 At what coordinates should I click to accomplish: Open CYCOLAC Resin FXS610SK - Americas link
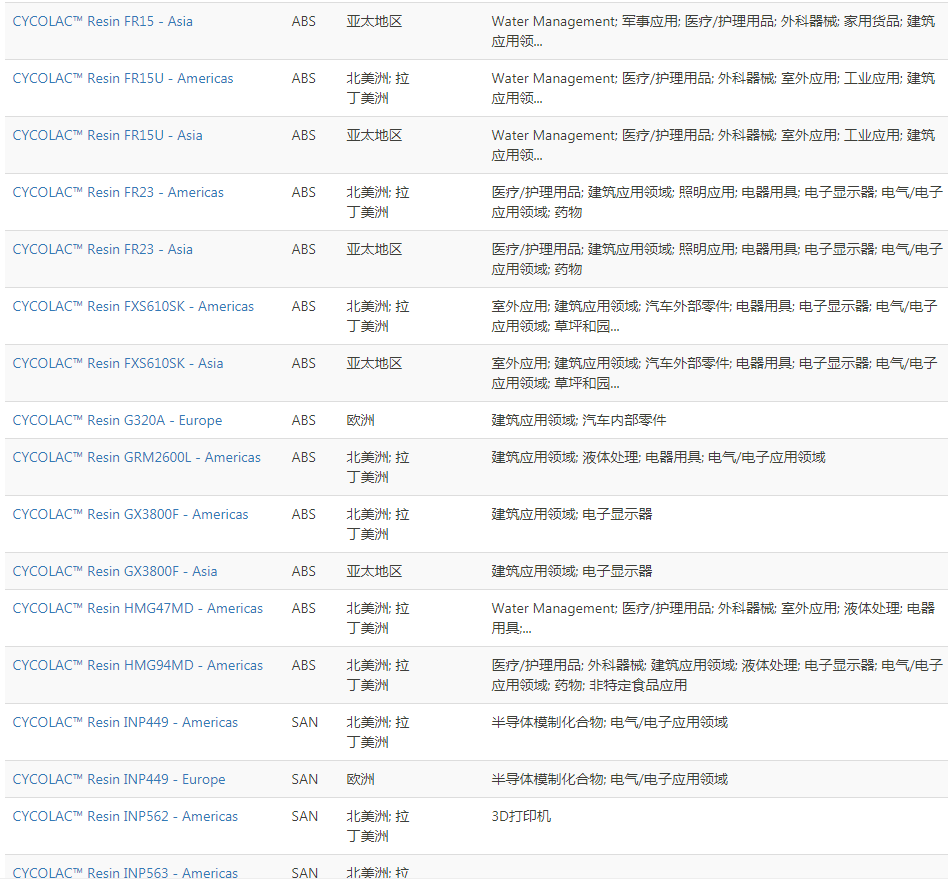(133, 306)
